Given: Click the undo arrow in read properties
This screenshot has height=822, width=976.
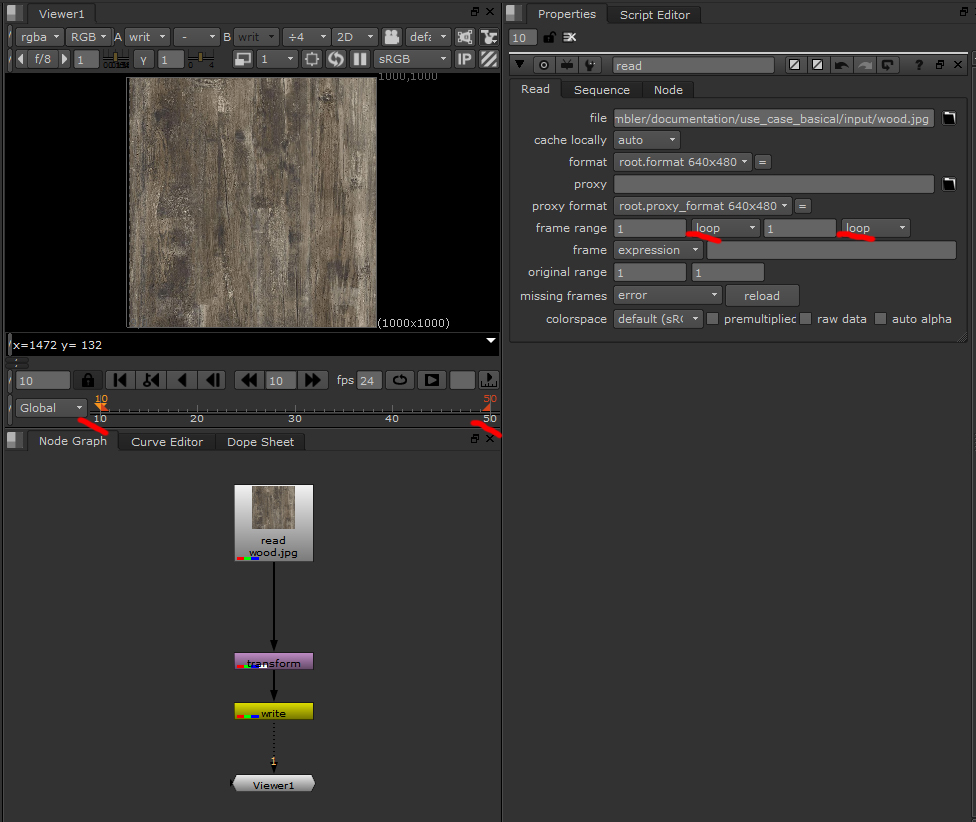Looking at the screenshot, I should click(841, 65).
